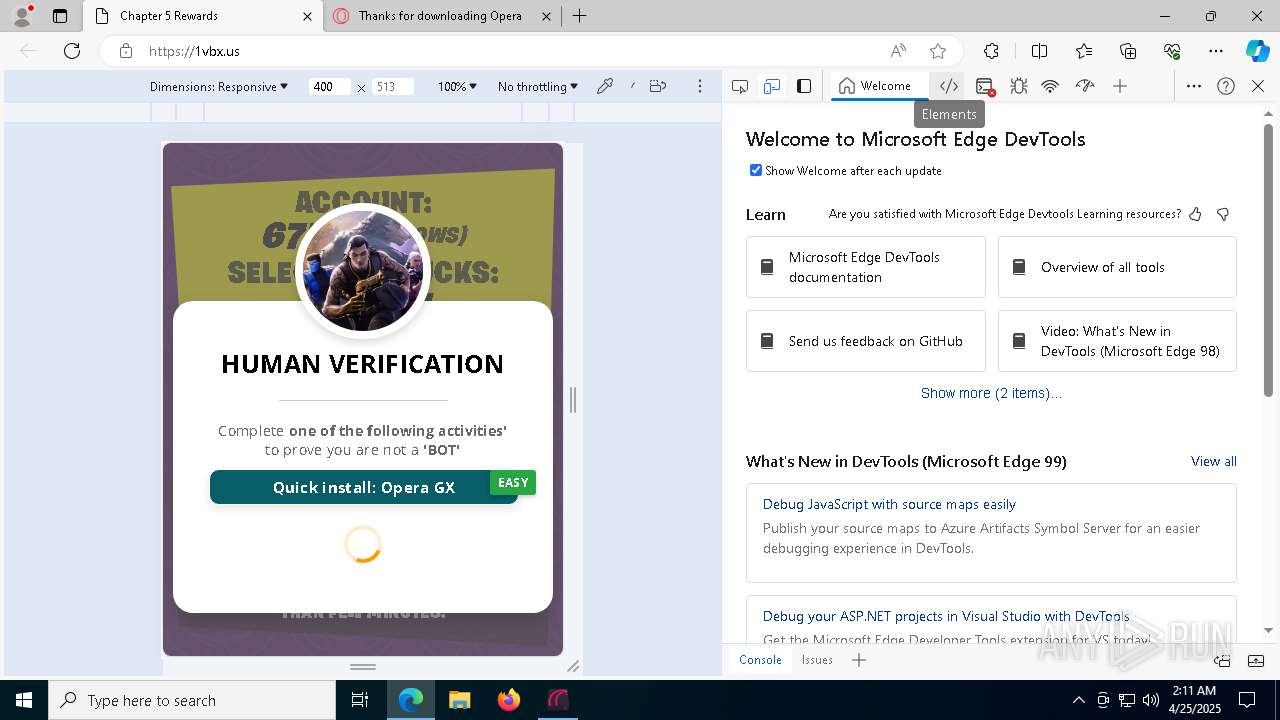Switch to the Console drawer tab
Image resolution: width=1280 pixels, height=720 pixels.
pos(760,660)
